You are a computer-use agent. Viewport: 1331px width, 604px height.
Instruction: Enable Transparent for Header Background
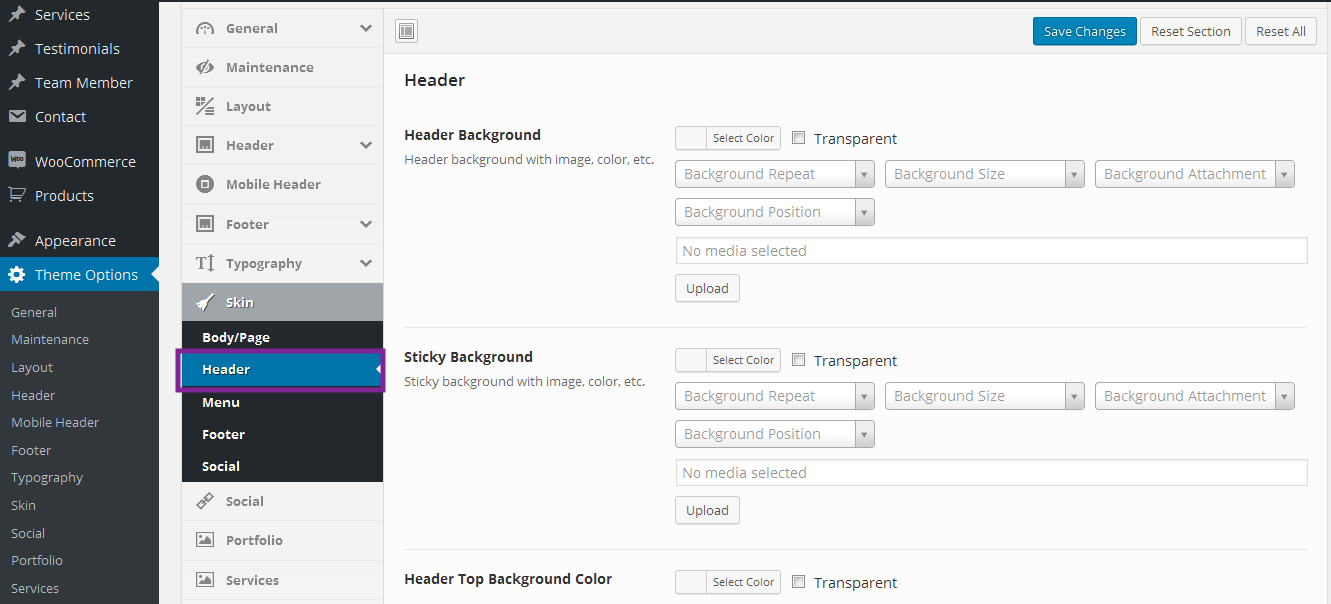click(x=799, y=138)
